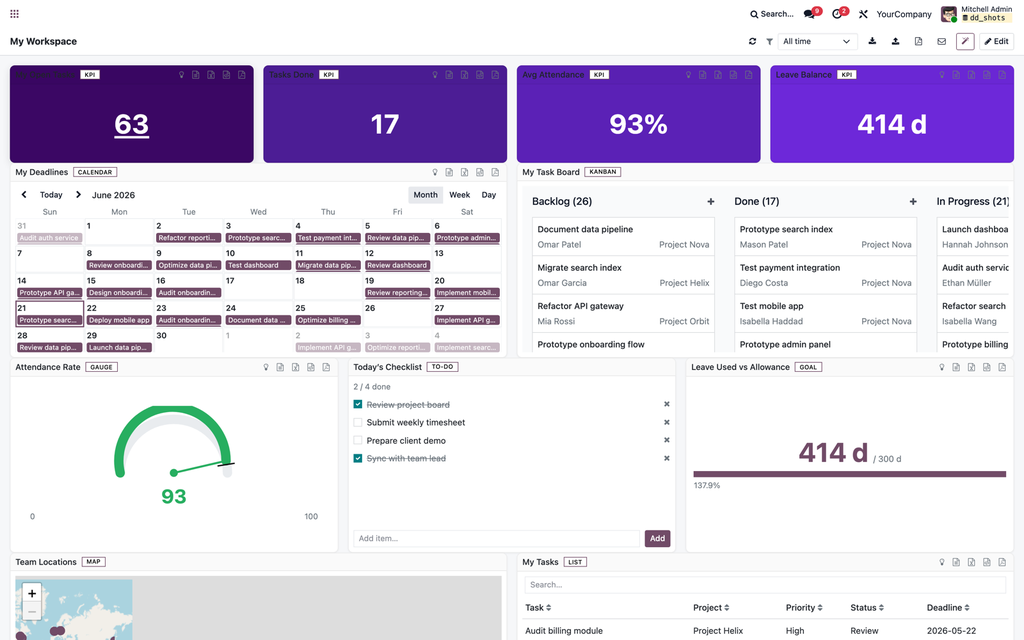Click the email dashboard envelope icon

click(x=941, y=41)
